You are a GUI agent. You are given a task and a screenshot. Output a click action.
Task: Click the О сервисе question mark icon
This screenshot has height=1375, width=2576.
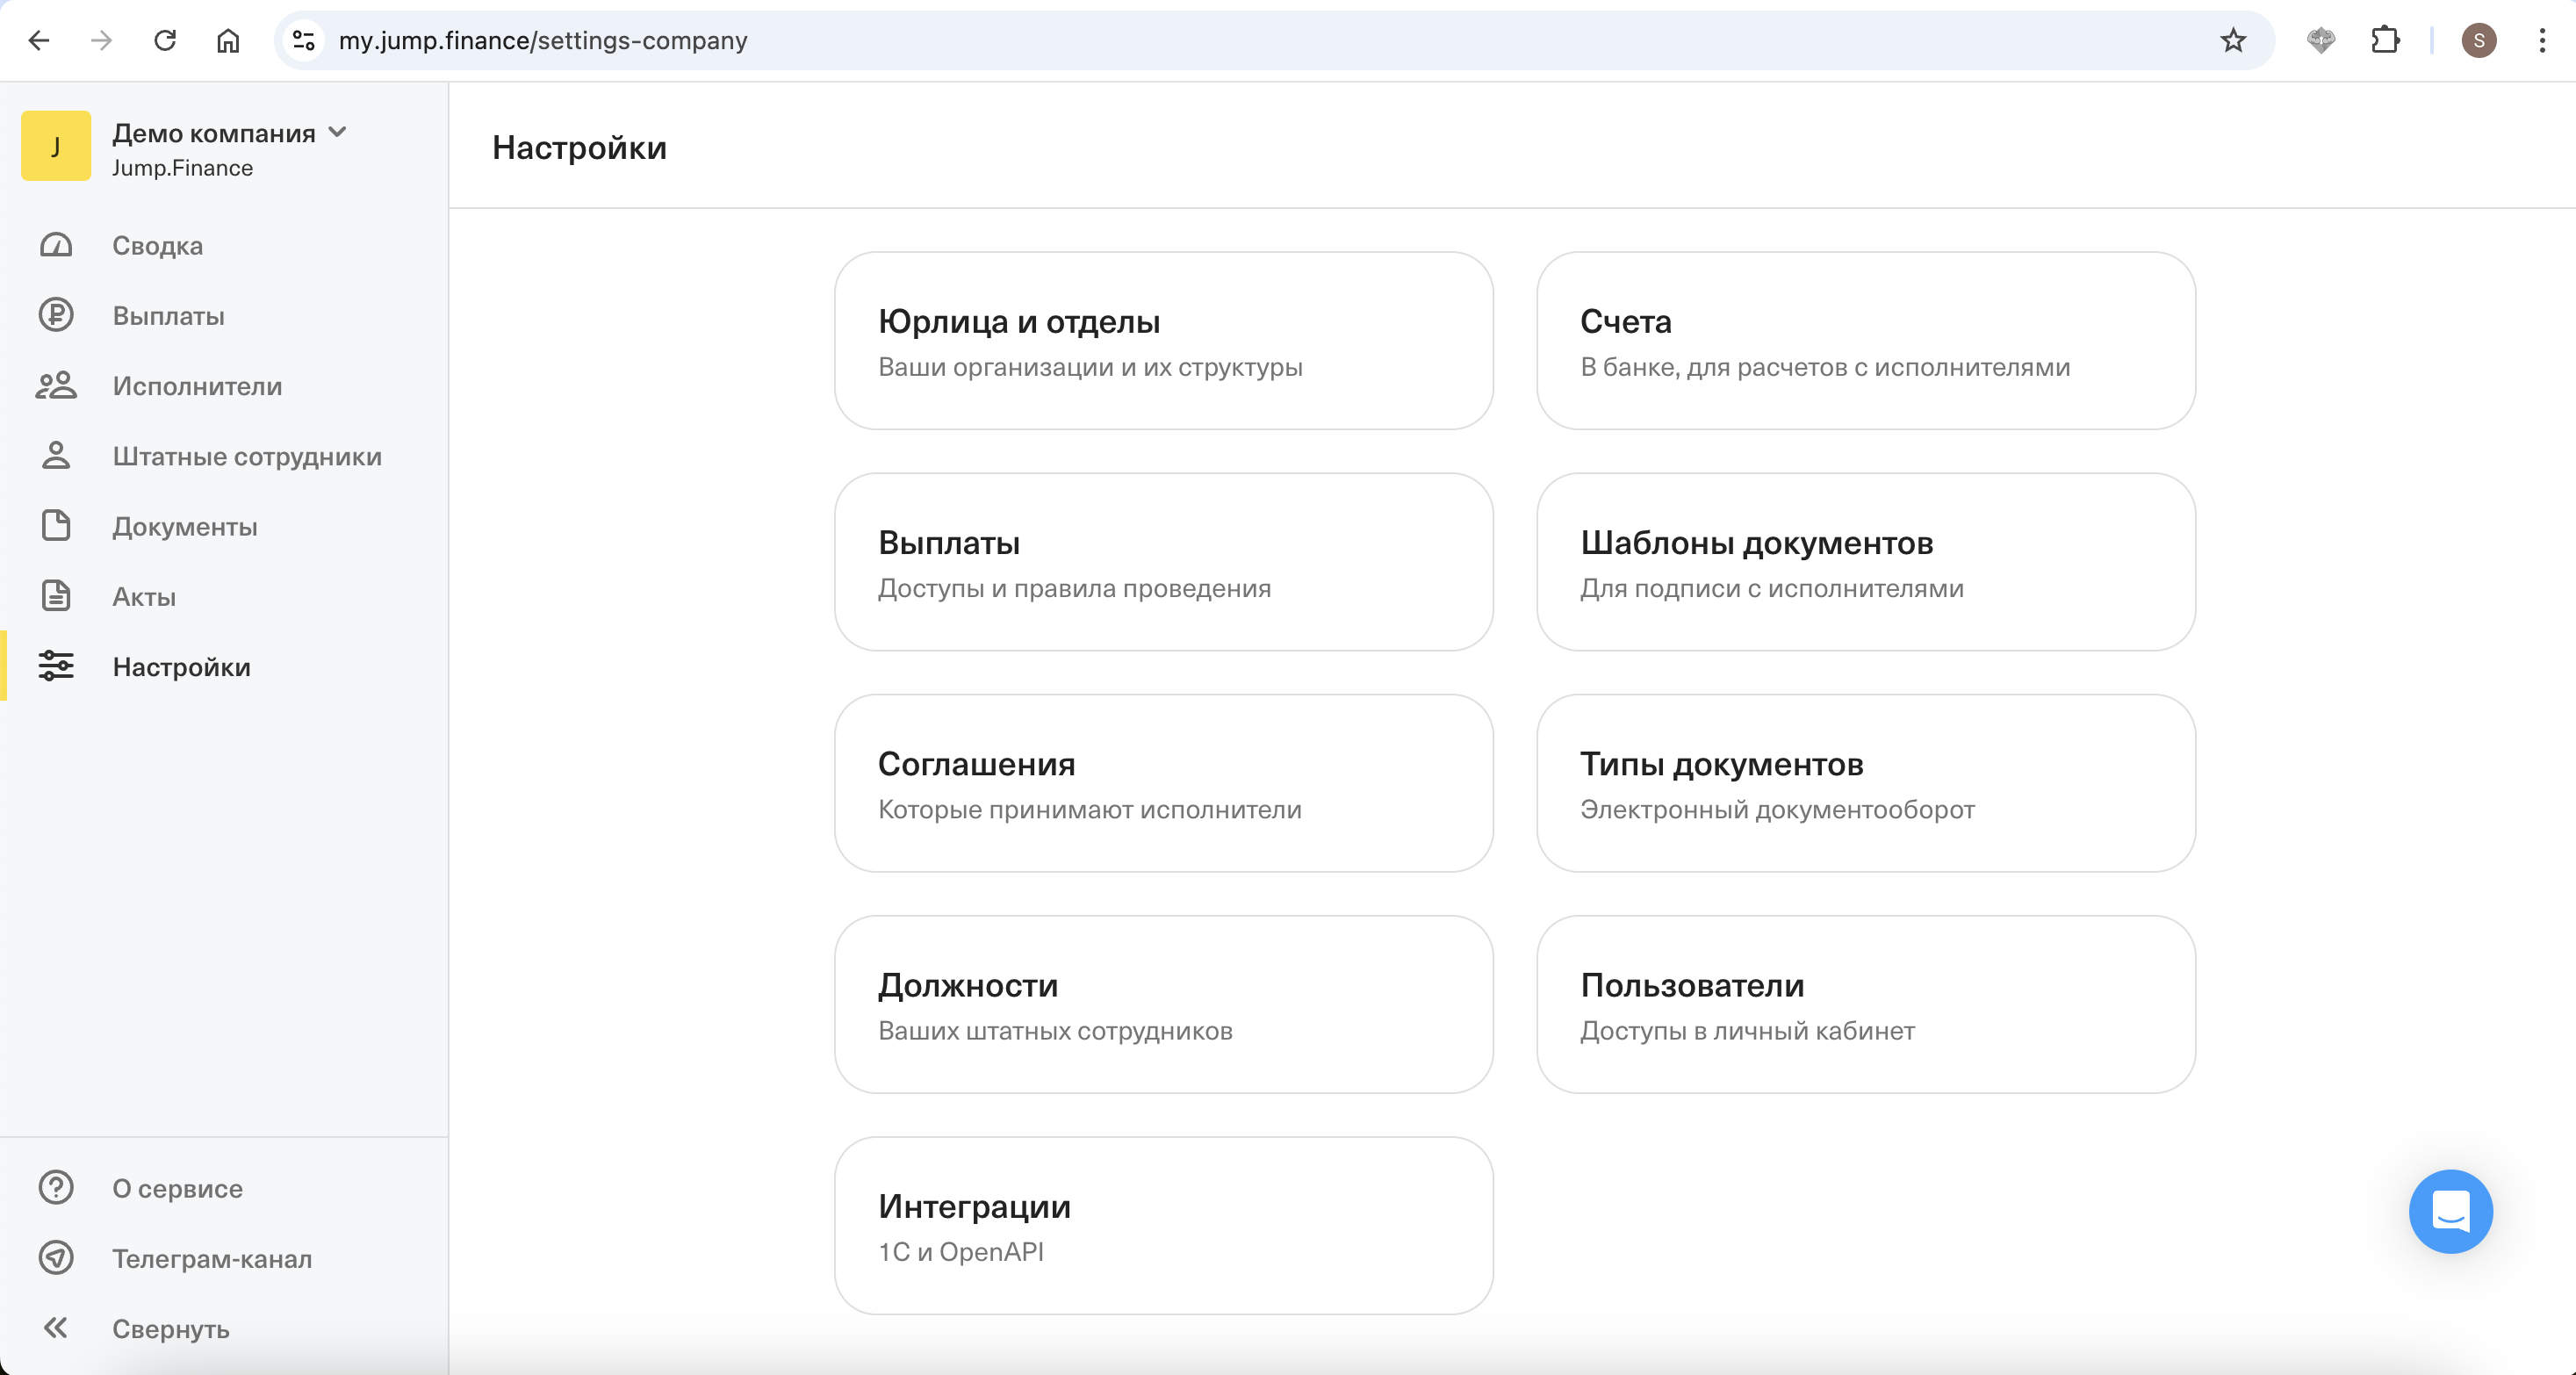click(56, 1188)
